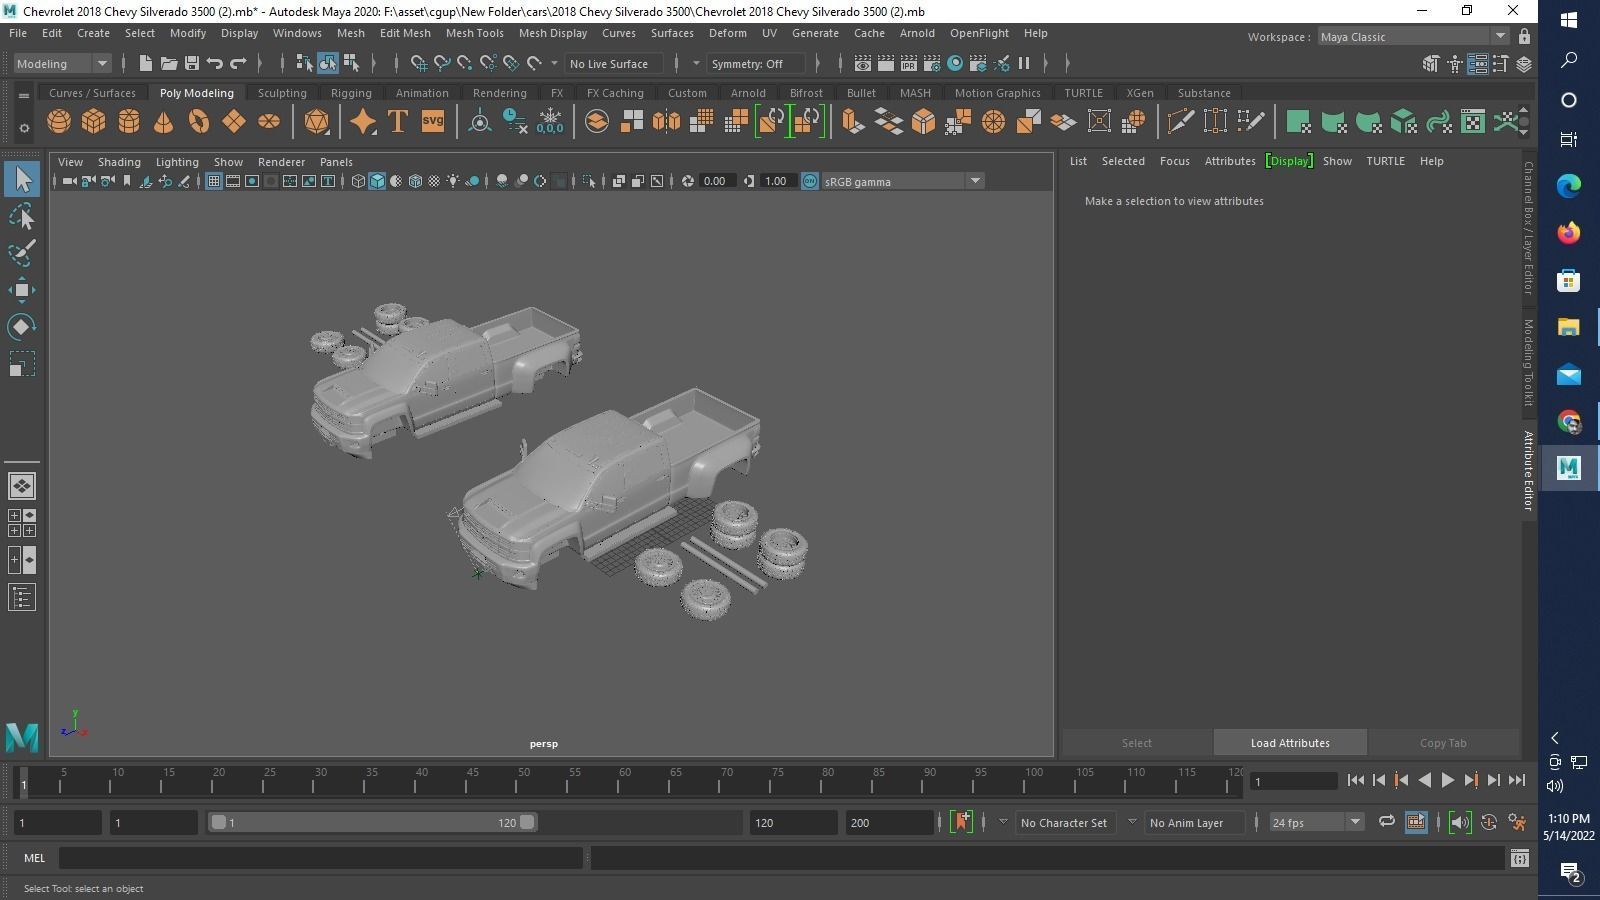Viewport: 1600px width, 900px height.
Task: Click the Select button in Attribute Editor
Action: pos(1137,743)
